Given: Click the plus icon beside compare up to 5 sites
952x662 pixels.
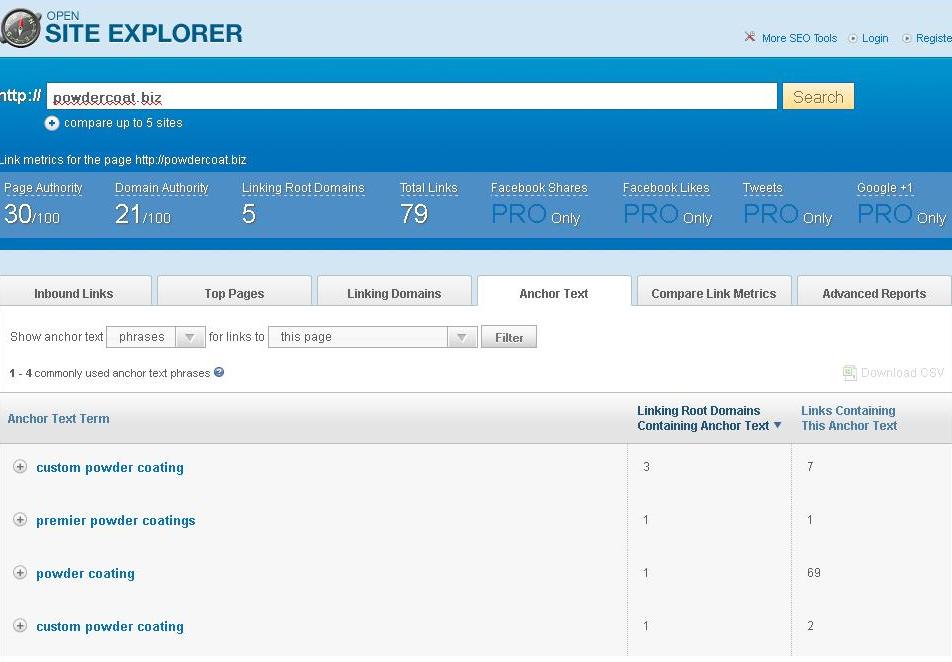Looking at the screenshot, I should pyautogui.click(x=52, y=123).
